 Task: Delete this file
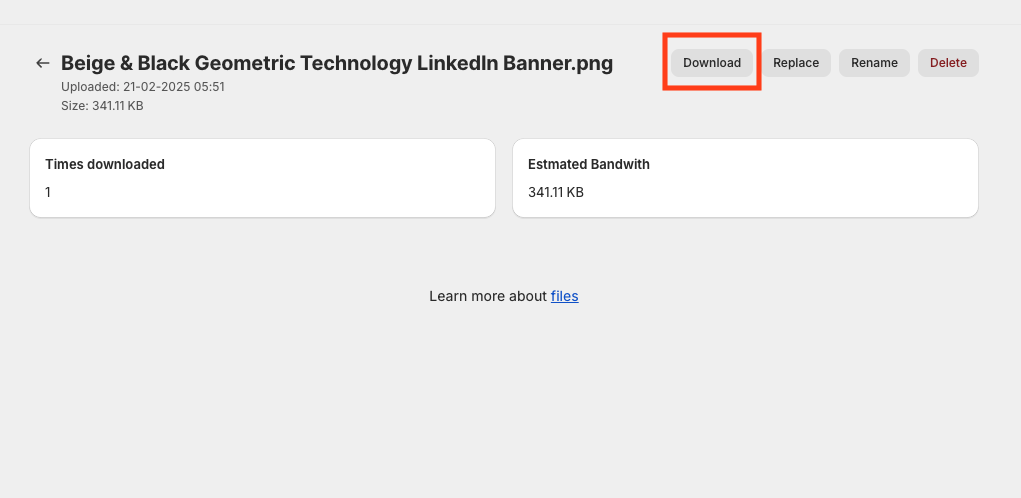click(x=948, y=63)
